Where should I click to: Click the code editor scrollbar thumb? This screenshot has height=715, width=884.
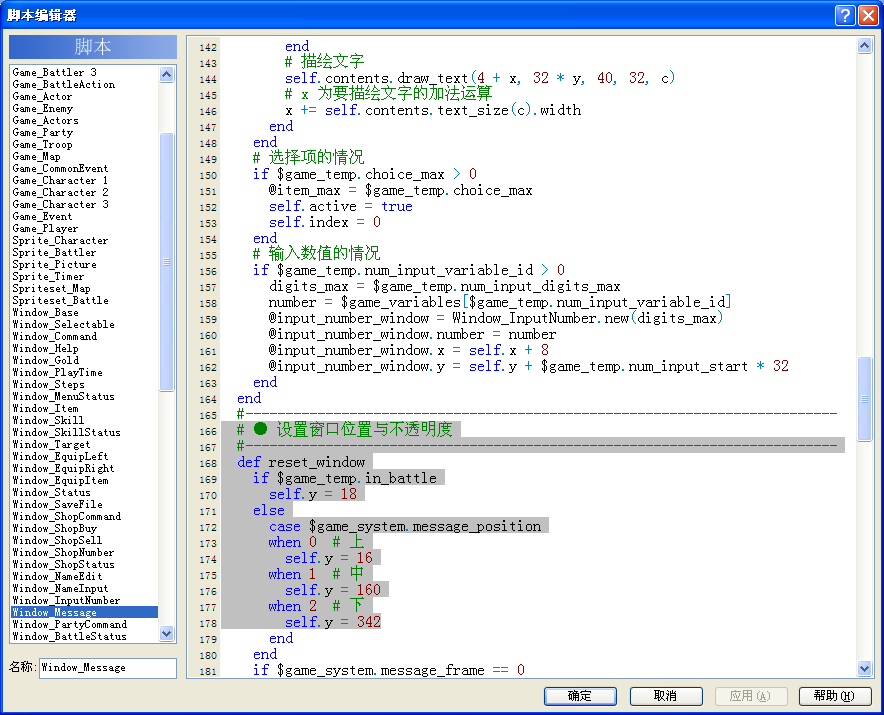(864, 399)
